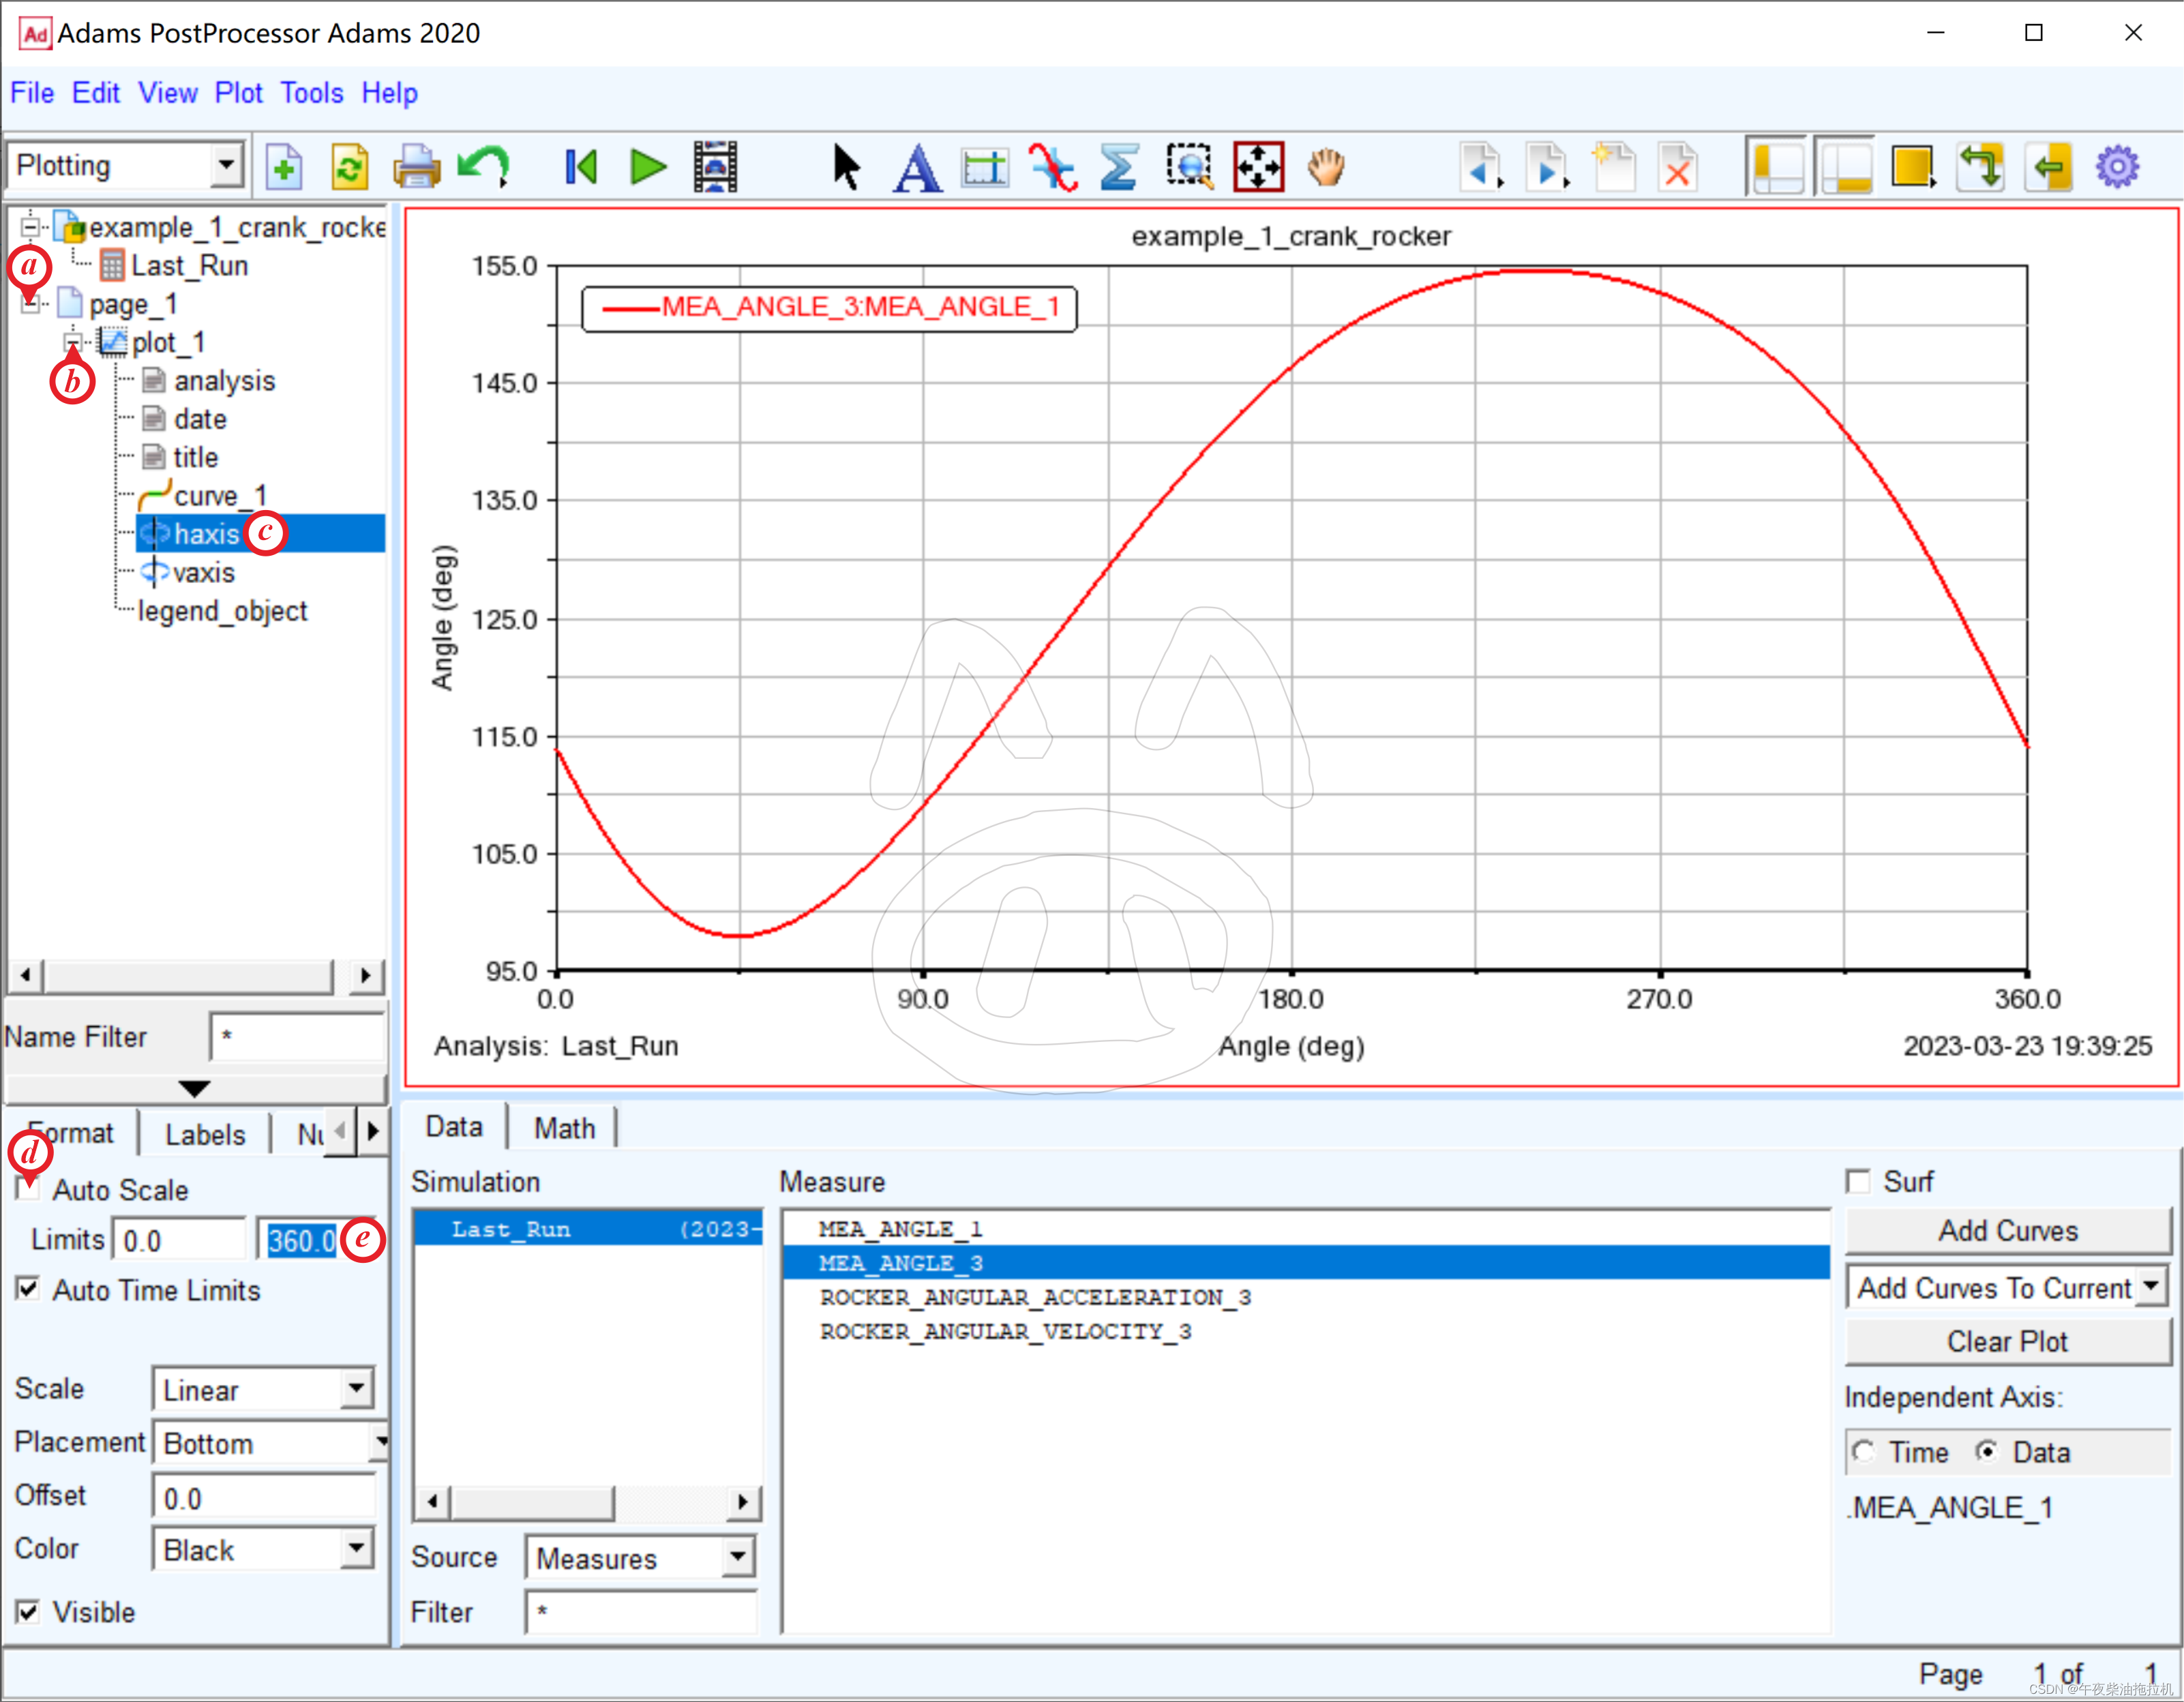The width and height of the screenshot is (2184, 1702).
Task: Toggle the Auto Time Limits checkbox
Action: 28,1289
